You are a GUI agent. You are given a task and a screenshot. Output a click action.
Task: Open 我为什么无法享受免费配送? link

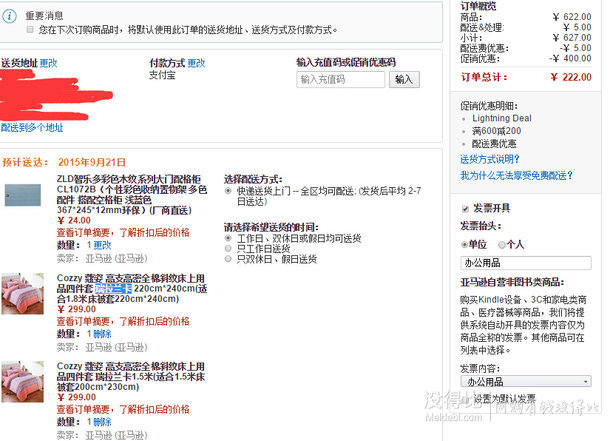pyautogui.click(x=517, y=175)
